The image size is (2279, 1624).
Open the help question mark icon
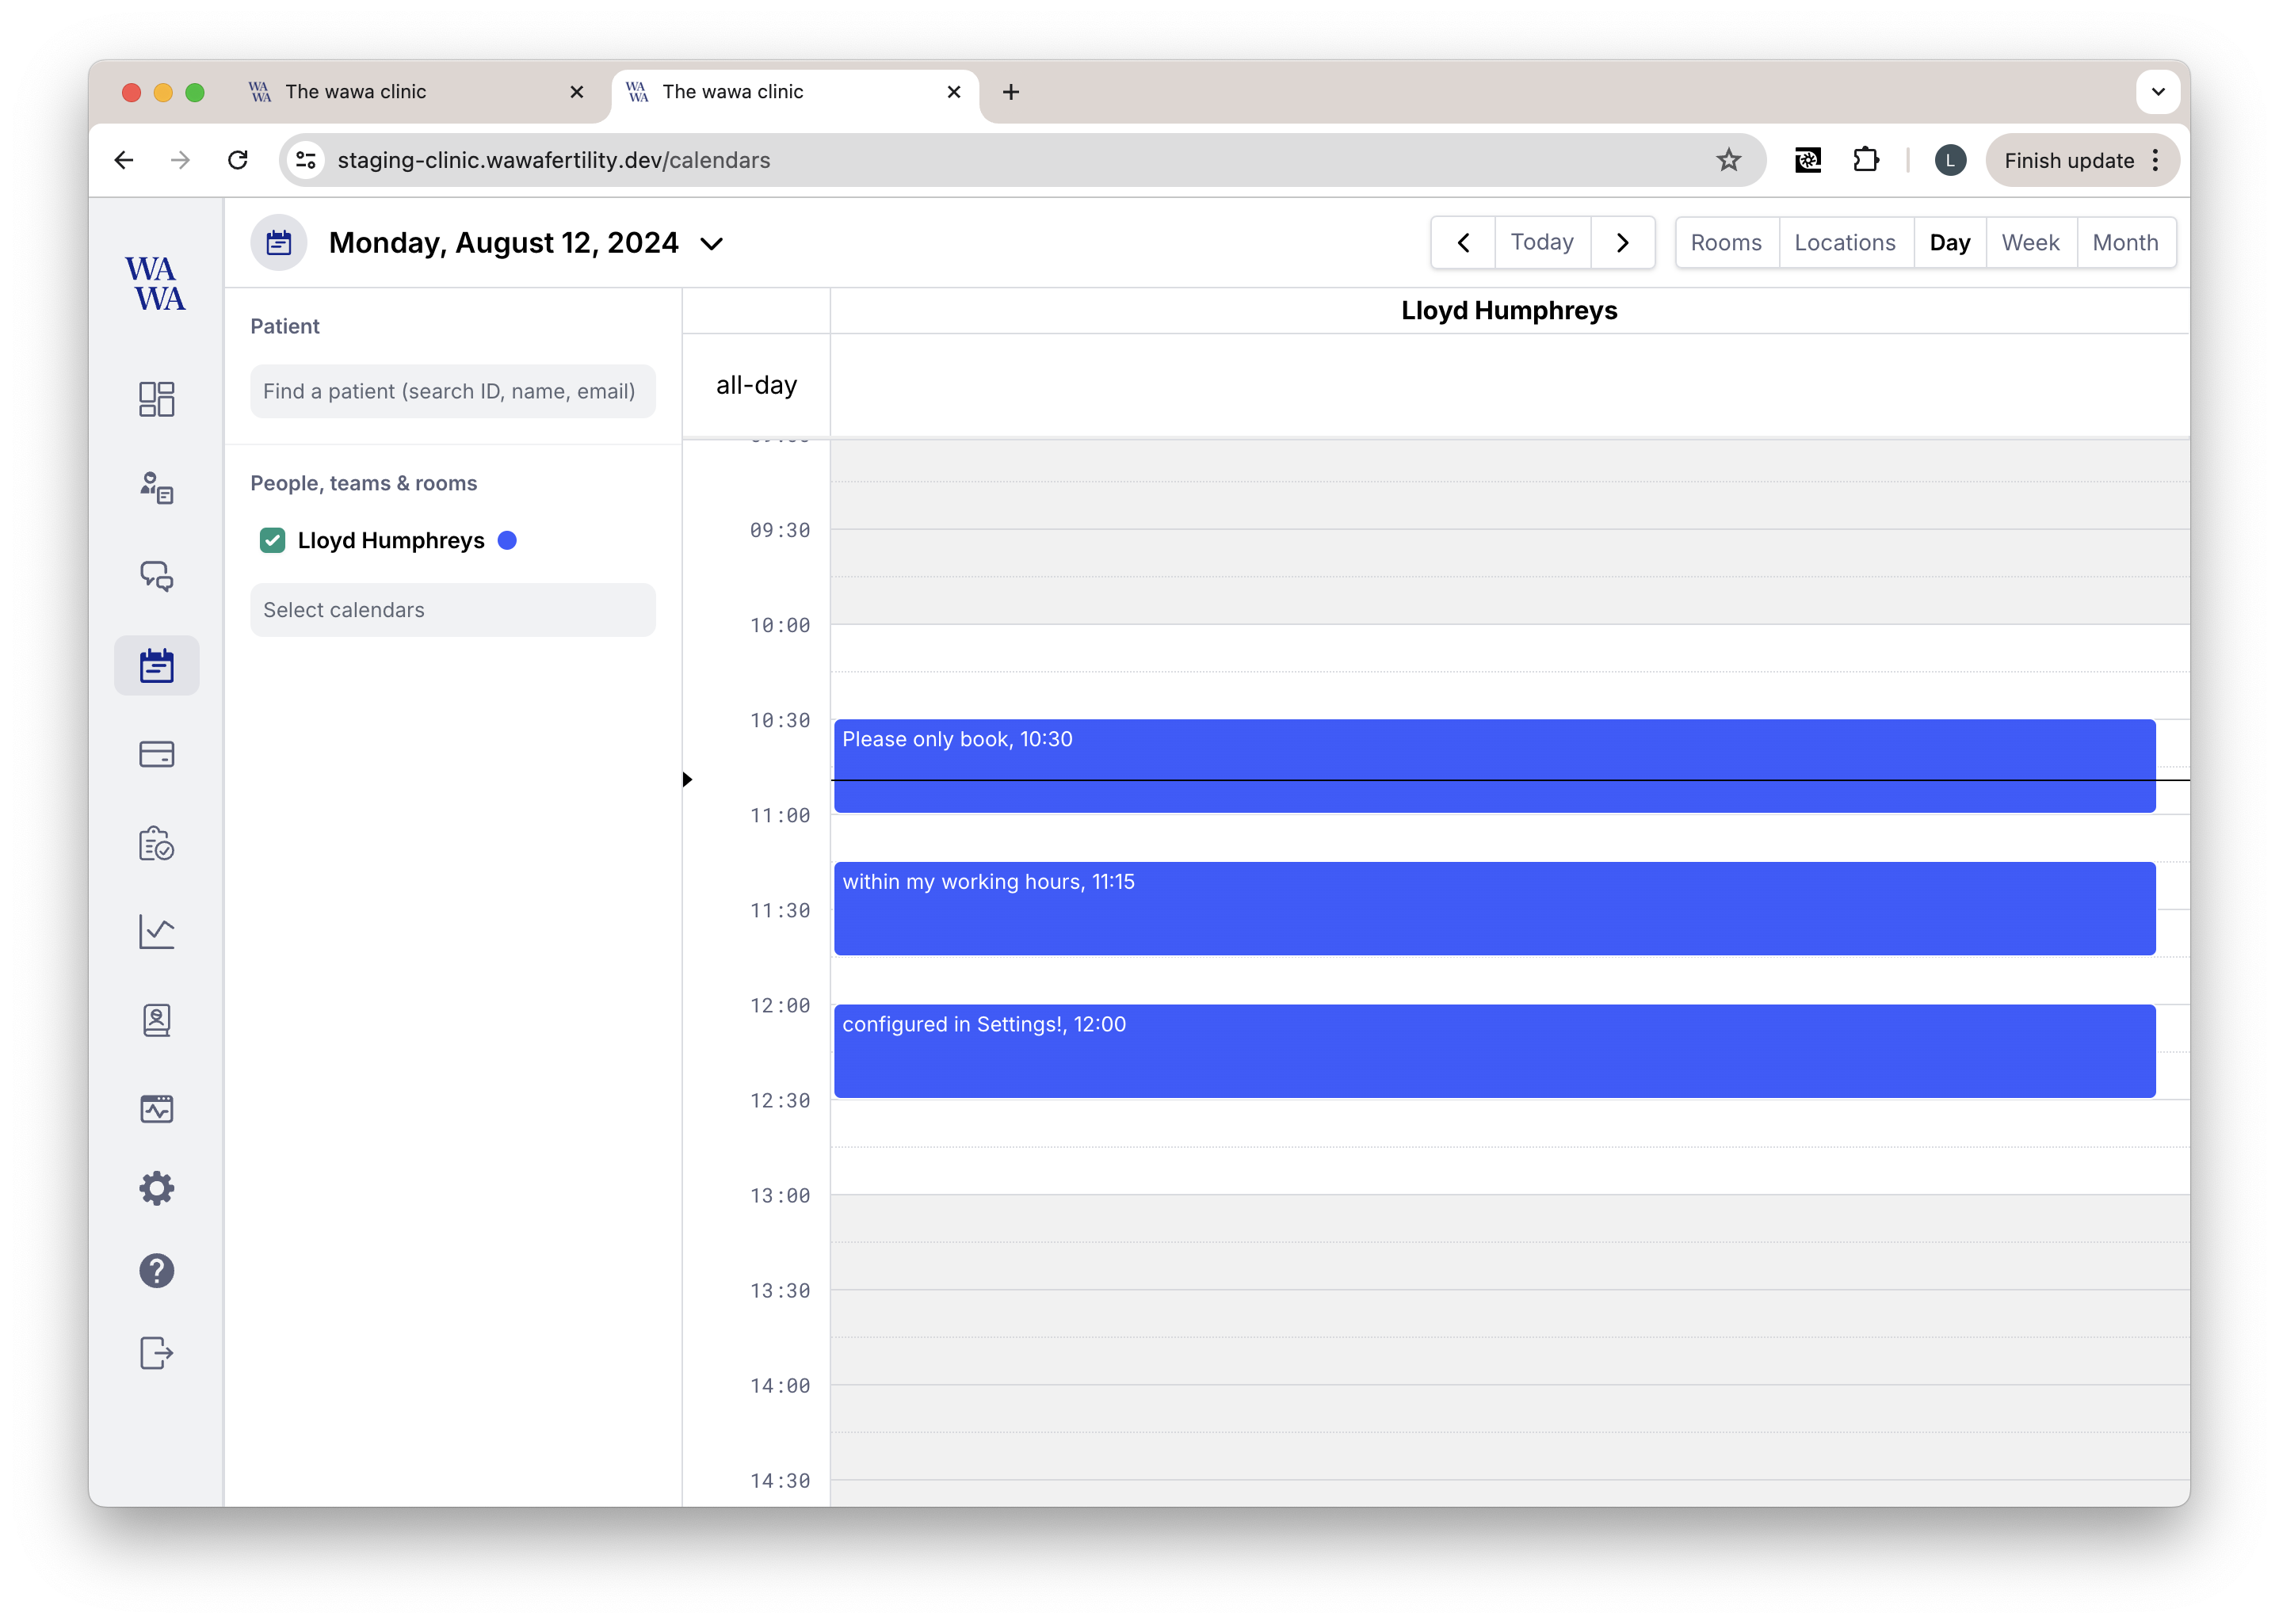[x=156, y=1271]
